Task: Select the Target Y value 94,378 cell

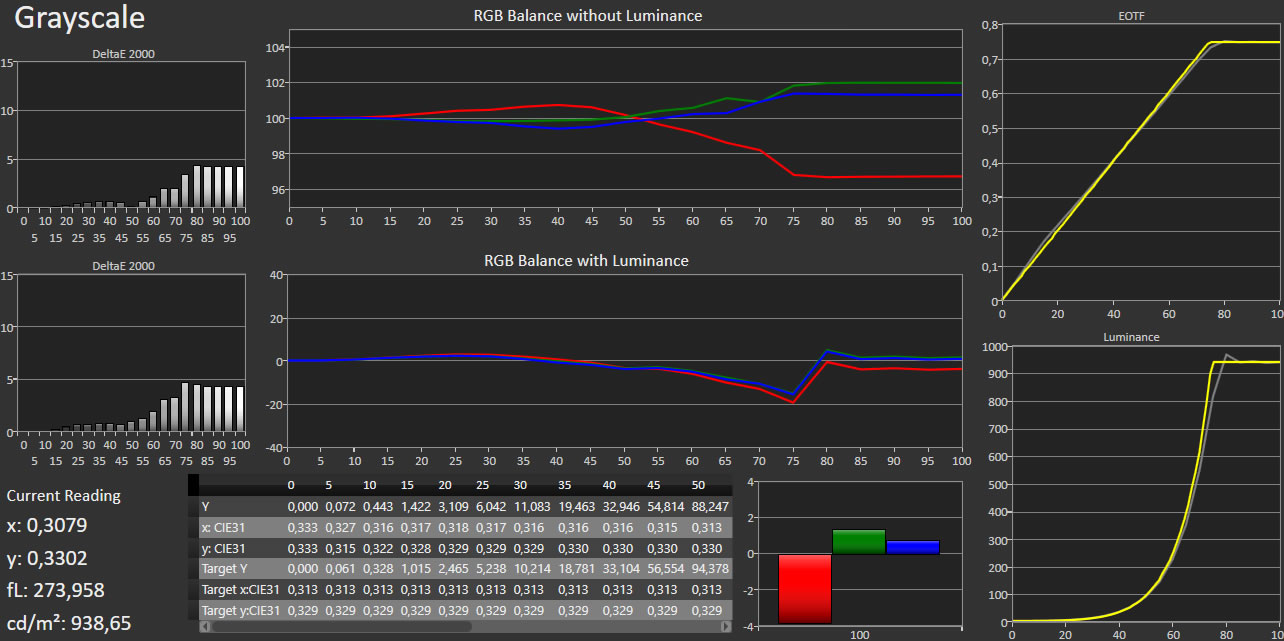Action: click(711, 568)
